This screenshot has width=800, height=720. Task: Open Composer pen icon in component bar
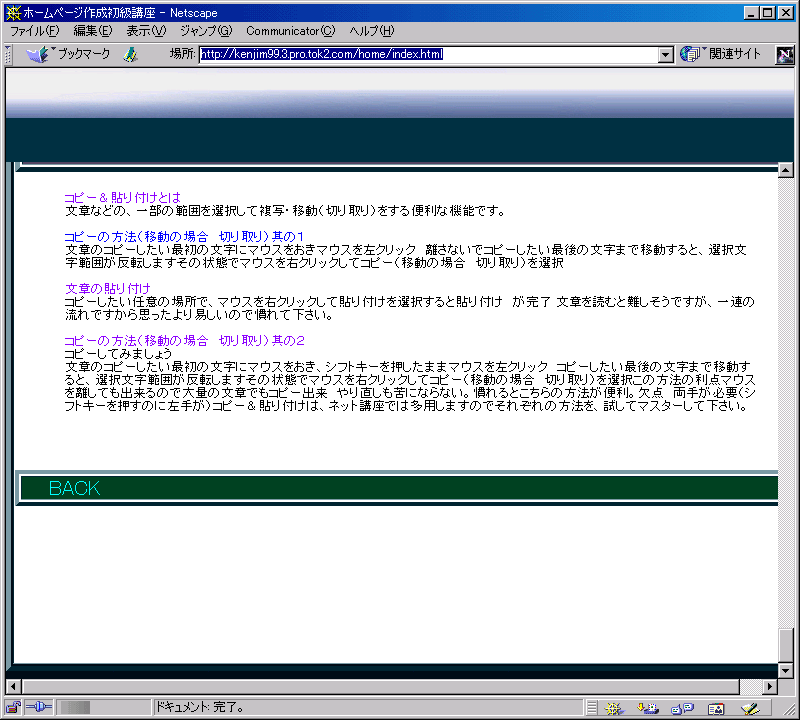coord(750,708)
